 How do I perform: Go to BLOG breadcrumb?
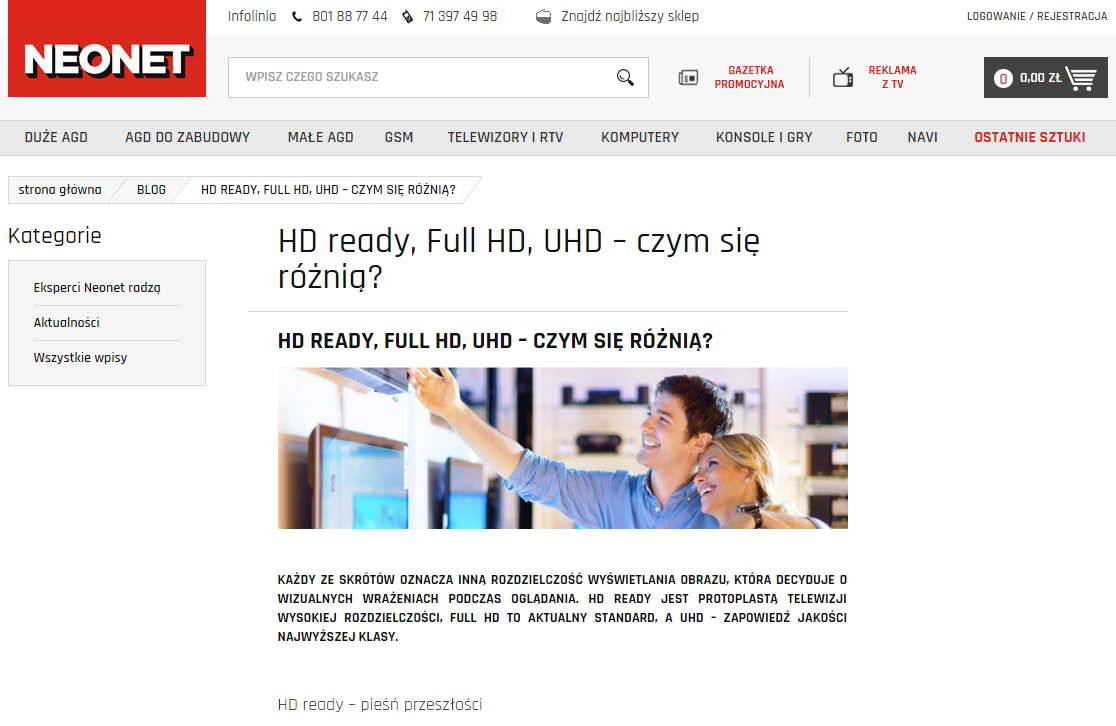pos(151,190)
